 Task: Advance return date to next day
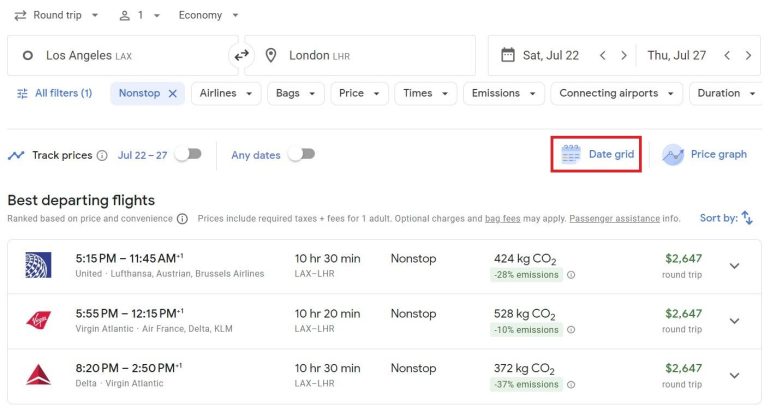pos(748,56)
